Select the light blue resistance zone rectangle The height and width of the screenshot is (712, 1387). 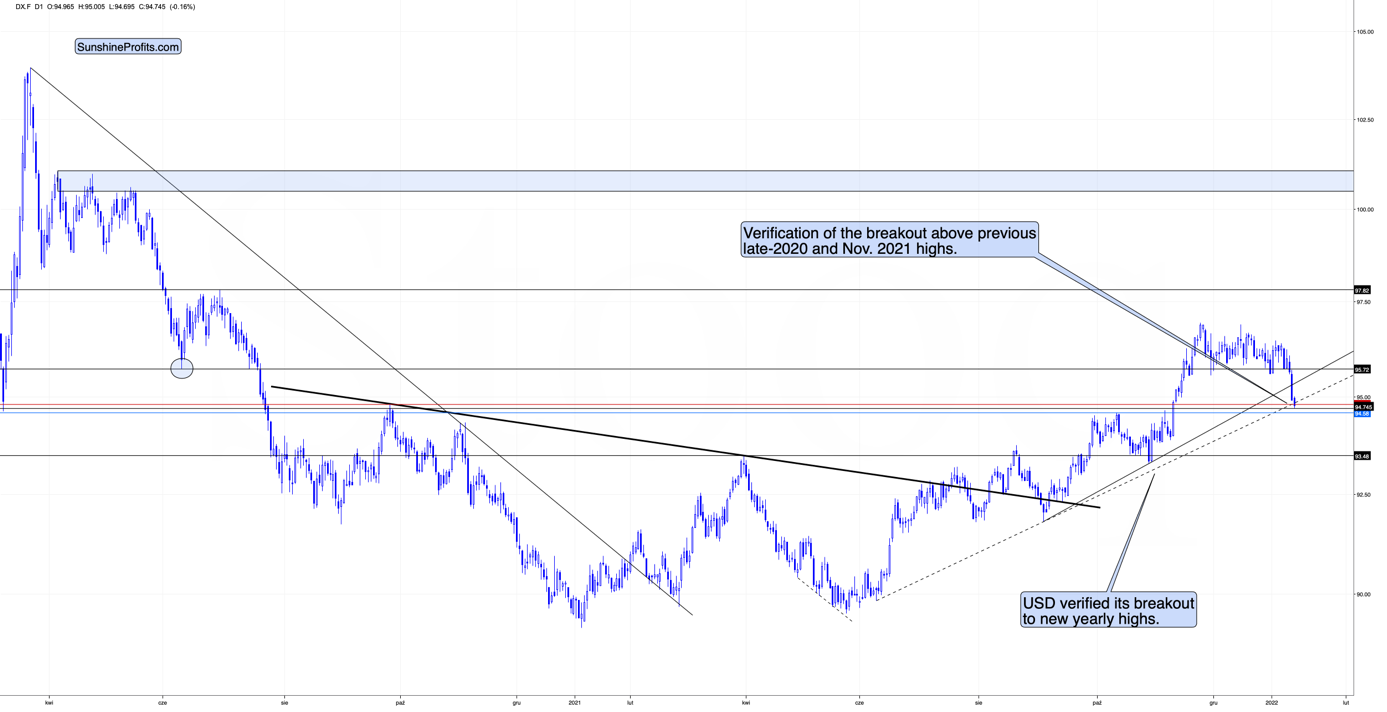click(x=705, y=181)
